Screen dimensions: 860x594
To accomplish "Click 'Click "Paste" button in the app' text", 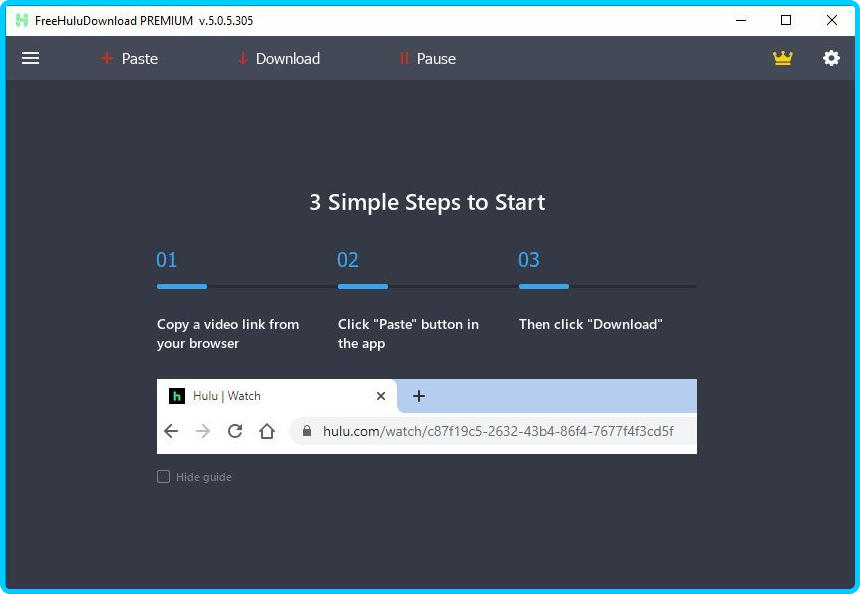I will [x=409, y=333].
